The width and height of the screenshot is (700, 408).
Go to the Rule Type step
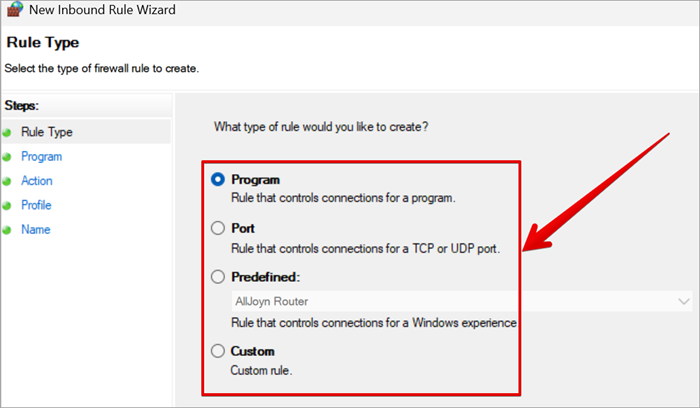[46, 132]
